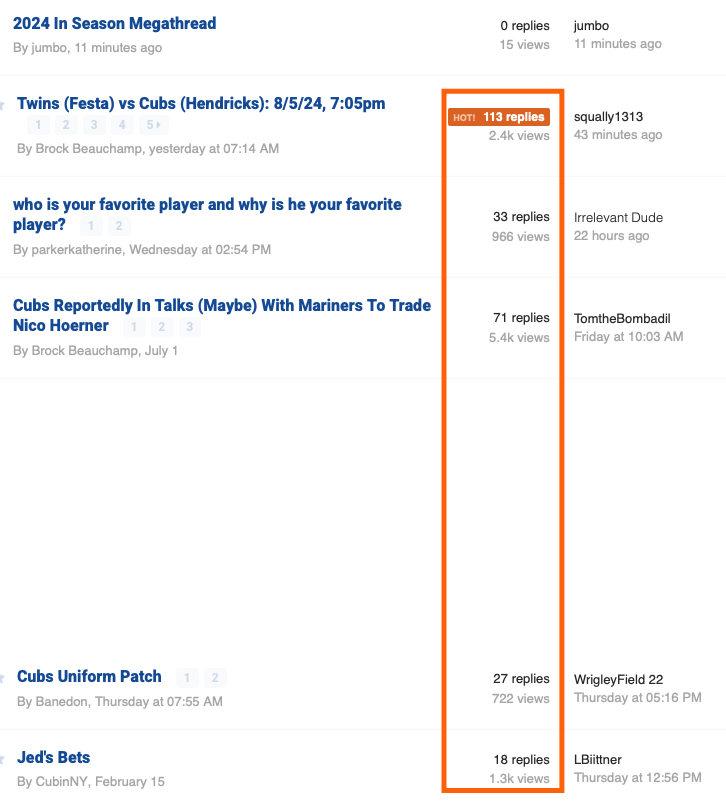726x803 pixels.
Task: Open the Nico Hoerner trade talks thread
Action: [x=221, y=305]
